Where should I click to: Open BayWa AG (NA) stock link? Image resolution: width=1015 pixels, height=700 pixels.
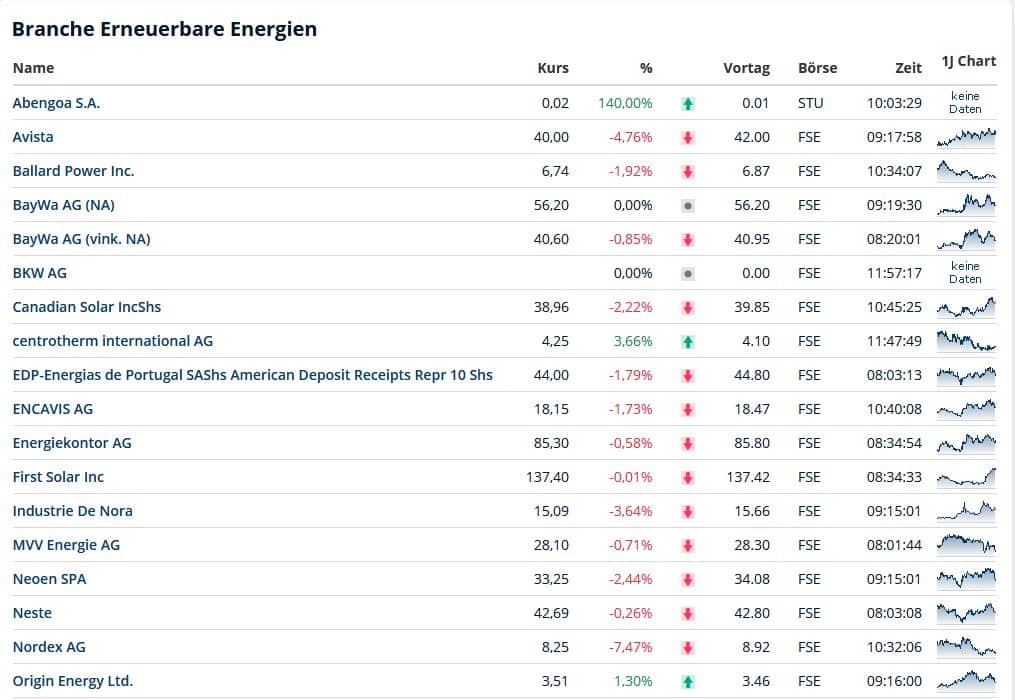tap(63, 205)
